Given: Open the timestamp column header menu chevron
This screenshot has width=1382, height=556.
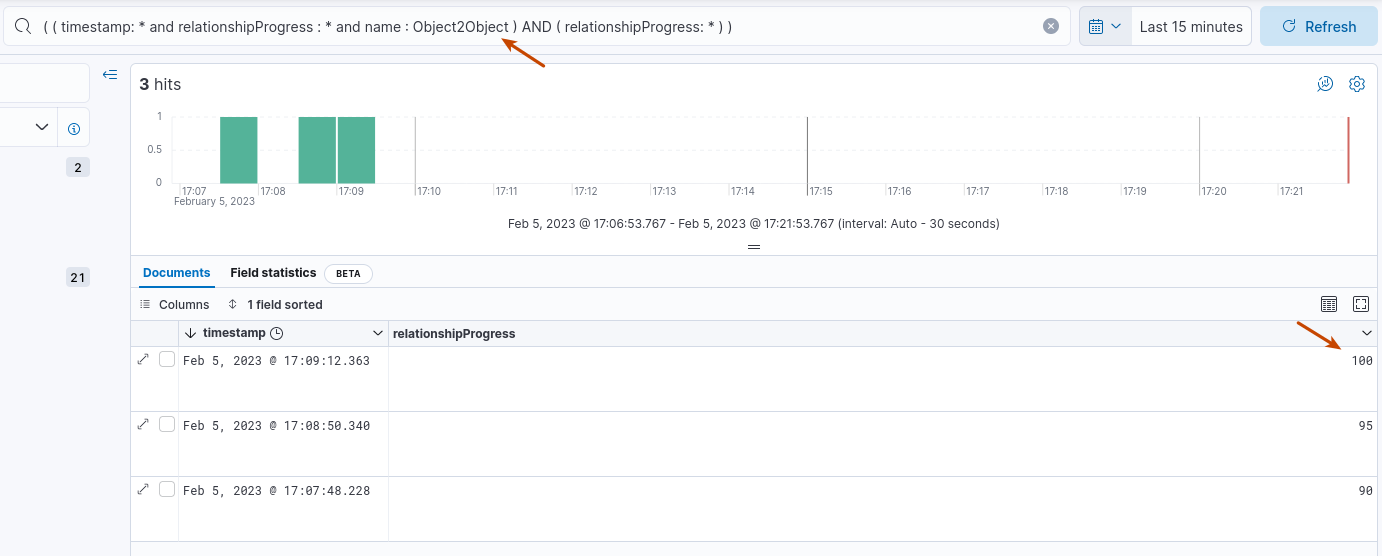Looking at the screenshot, I should point(377,333).
